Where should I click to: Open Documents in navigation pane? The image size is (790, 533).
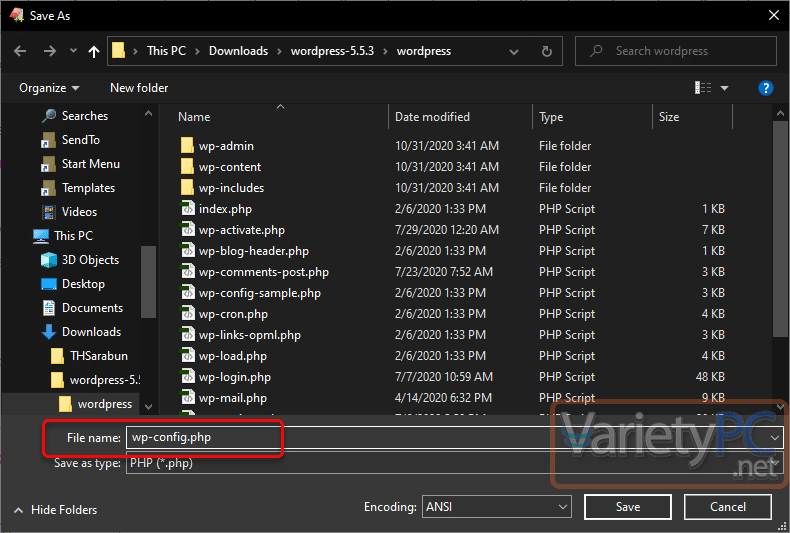point(92,308)
